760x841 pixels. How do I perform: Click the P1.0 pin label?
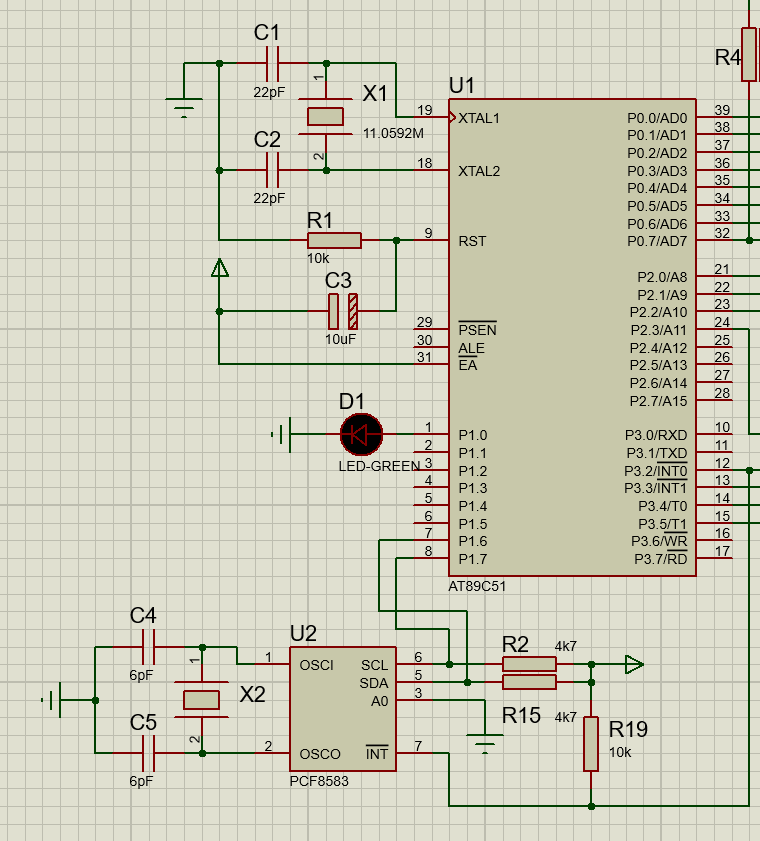point(473,435)
